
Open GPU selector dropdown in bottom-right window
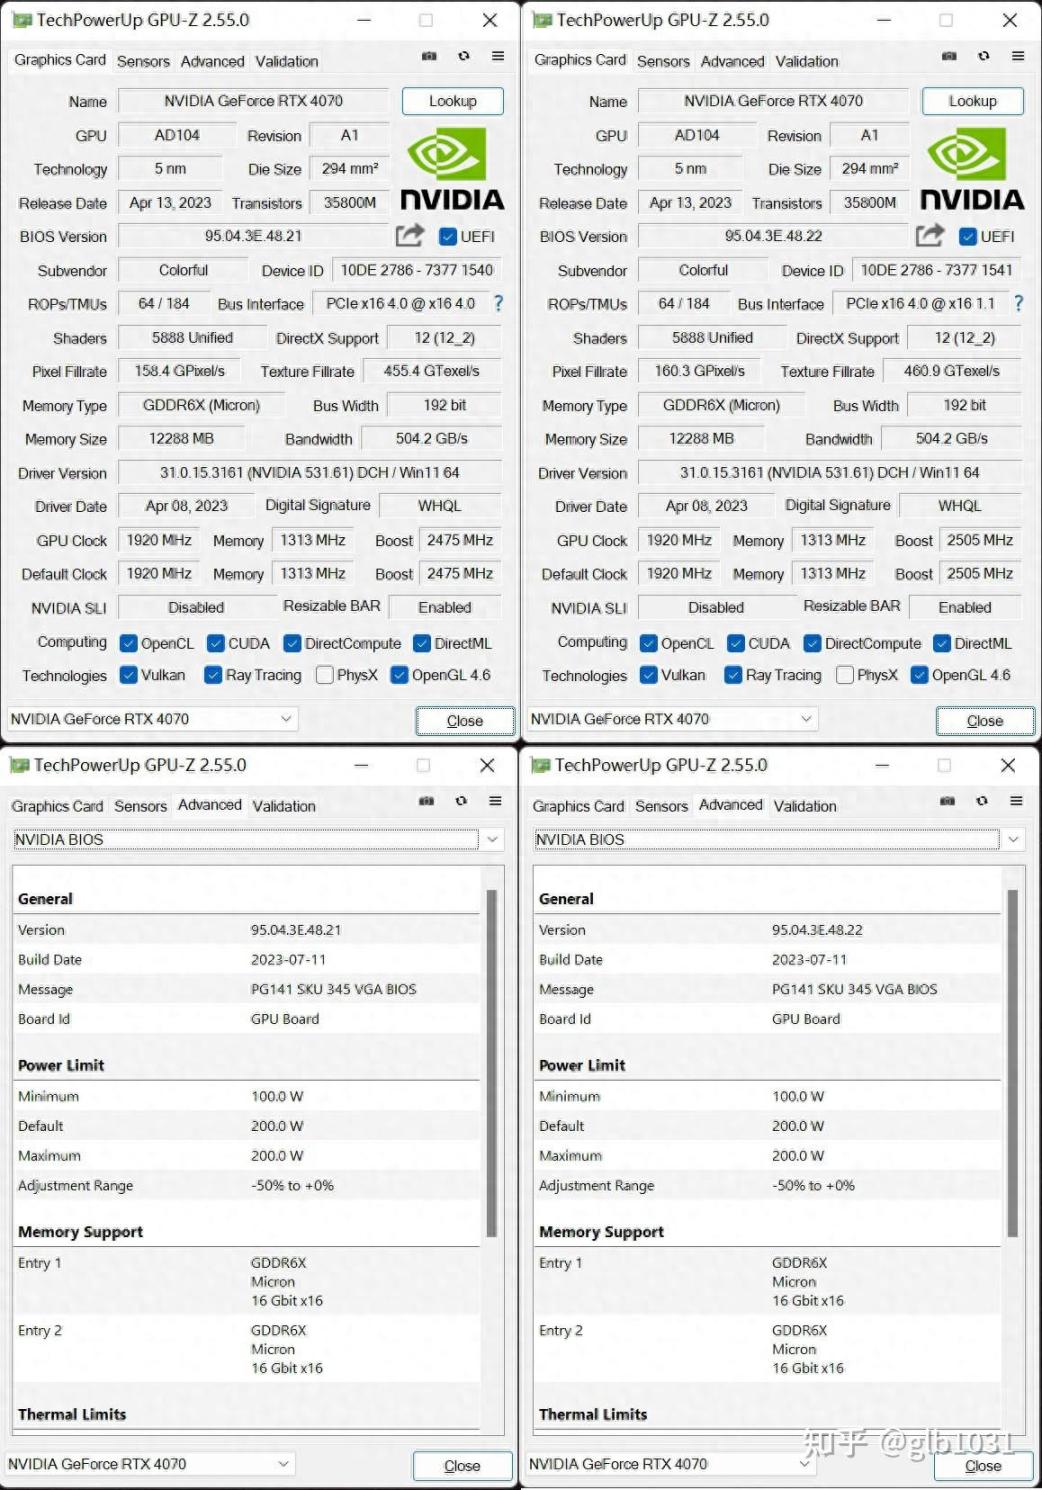[671, 1464]
